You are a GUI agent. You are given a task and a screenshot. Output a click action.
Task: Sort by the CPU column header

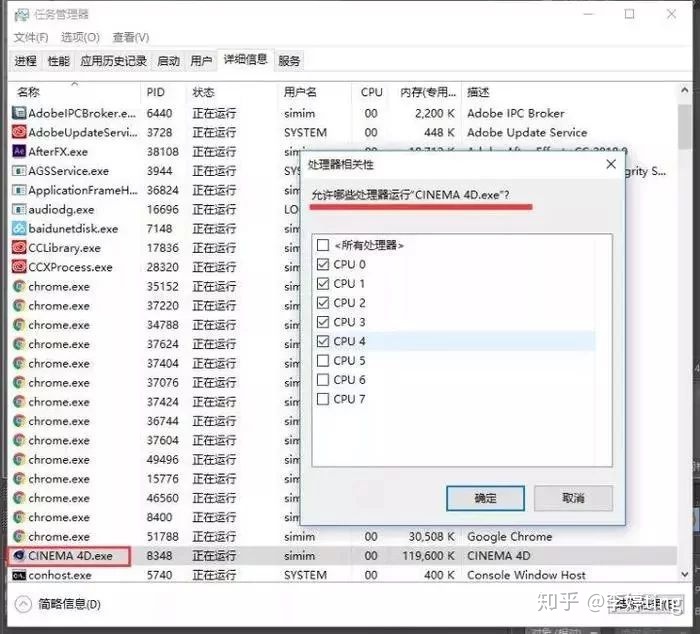(x=371, y=92)
